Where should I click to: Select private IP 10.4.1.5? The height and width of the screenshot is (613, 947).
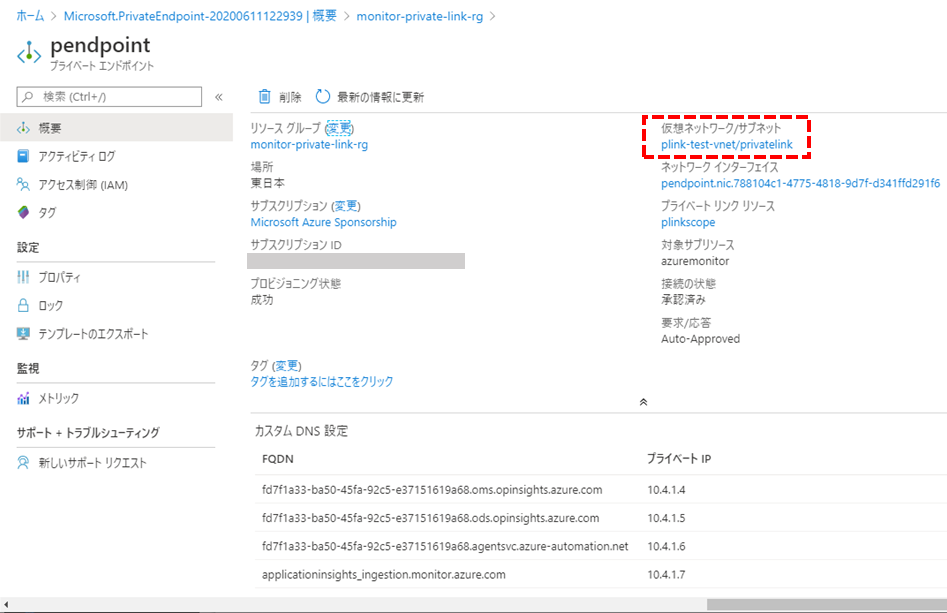(x=666, y=518)
